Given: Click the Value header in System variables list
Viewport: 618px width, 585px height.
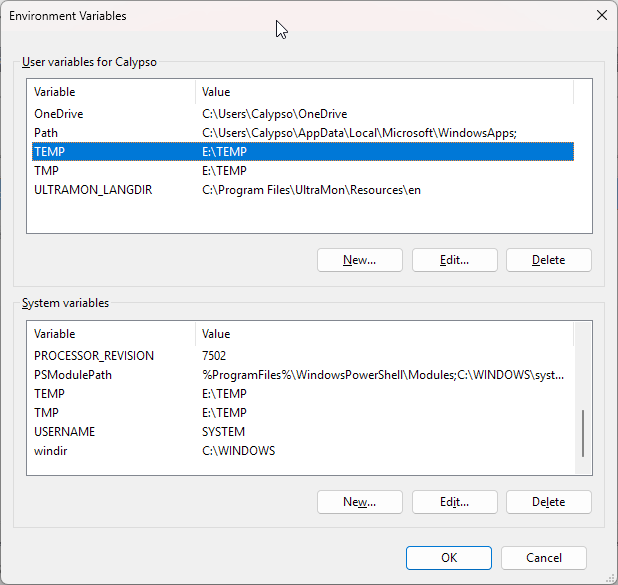Looking at the screenshot, I should click(x=384, y=334).
